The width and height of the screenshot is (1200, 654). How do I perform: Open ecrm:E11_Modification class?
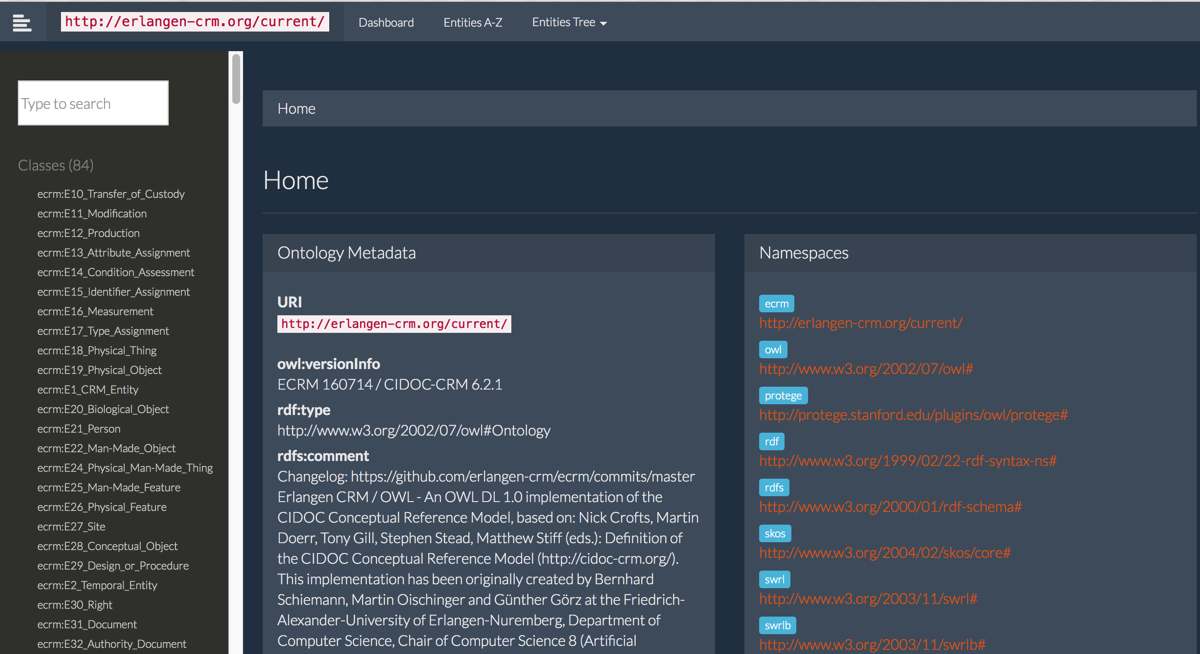click(92, 213)
